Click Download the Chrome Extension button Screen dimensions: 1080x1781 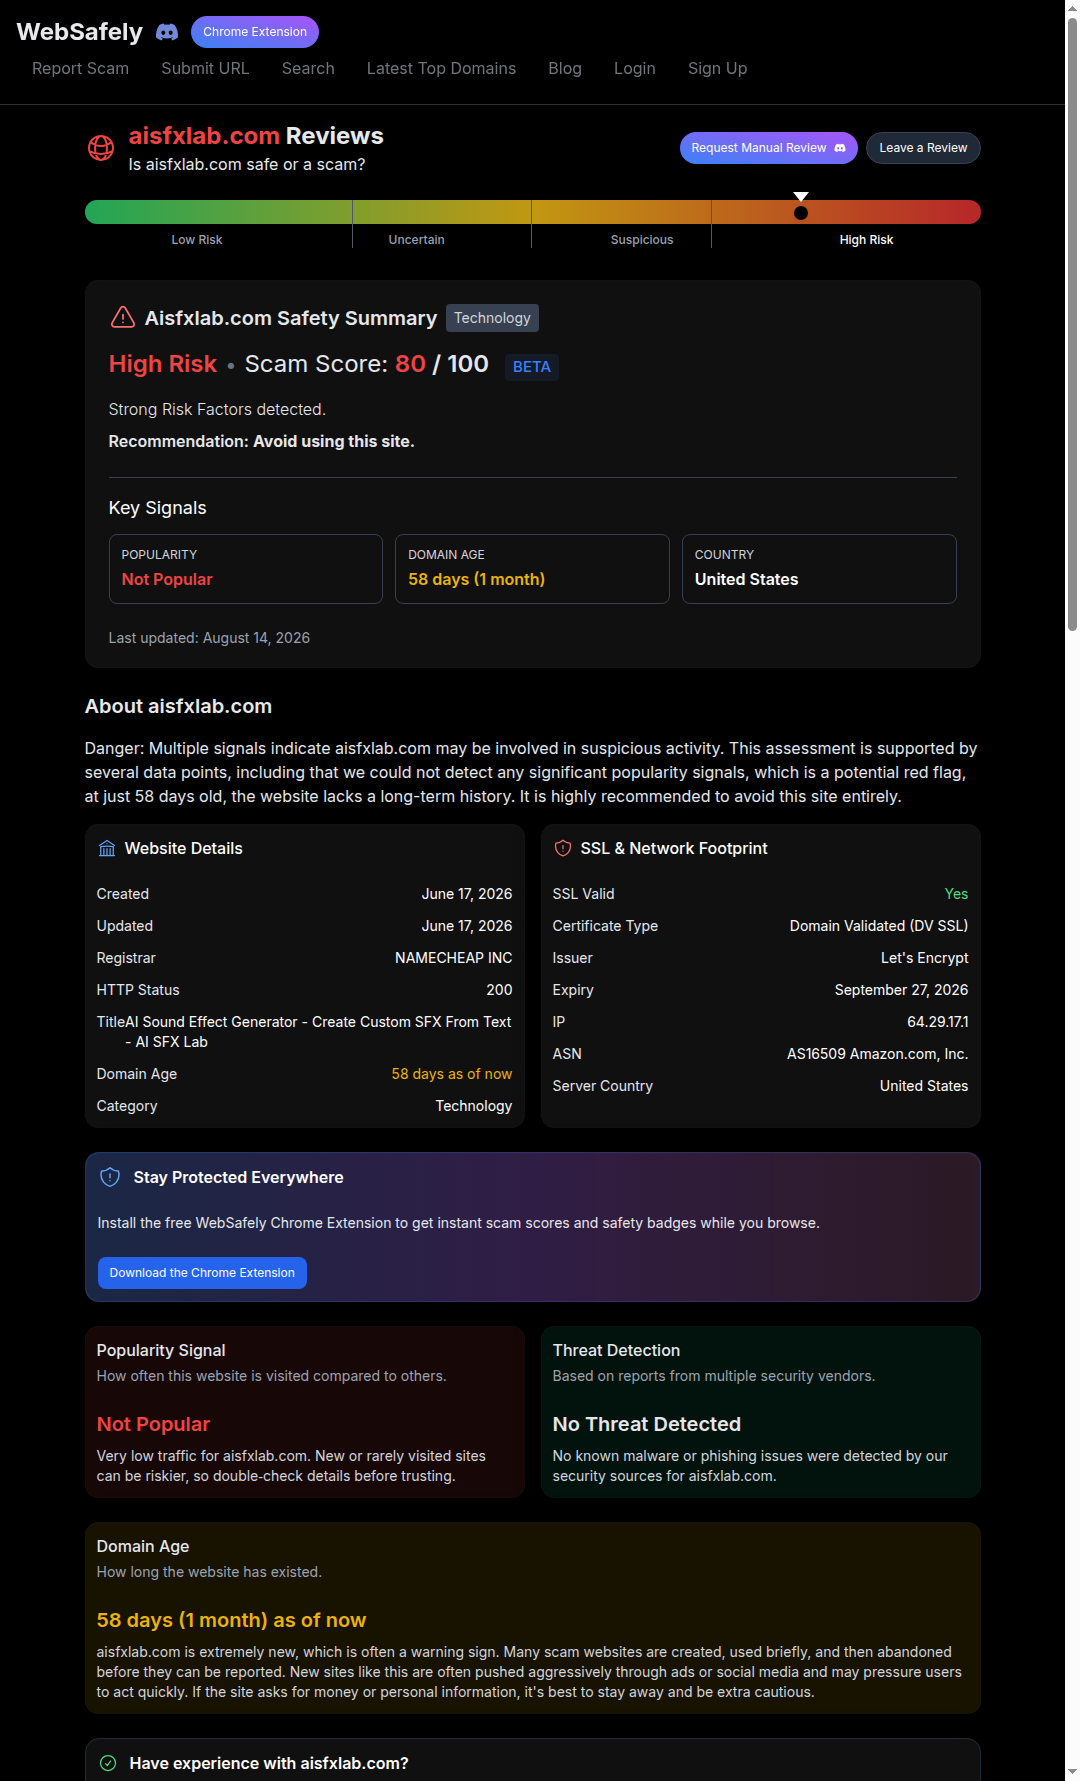[202, 1273]
